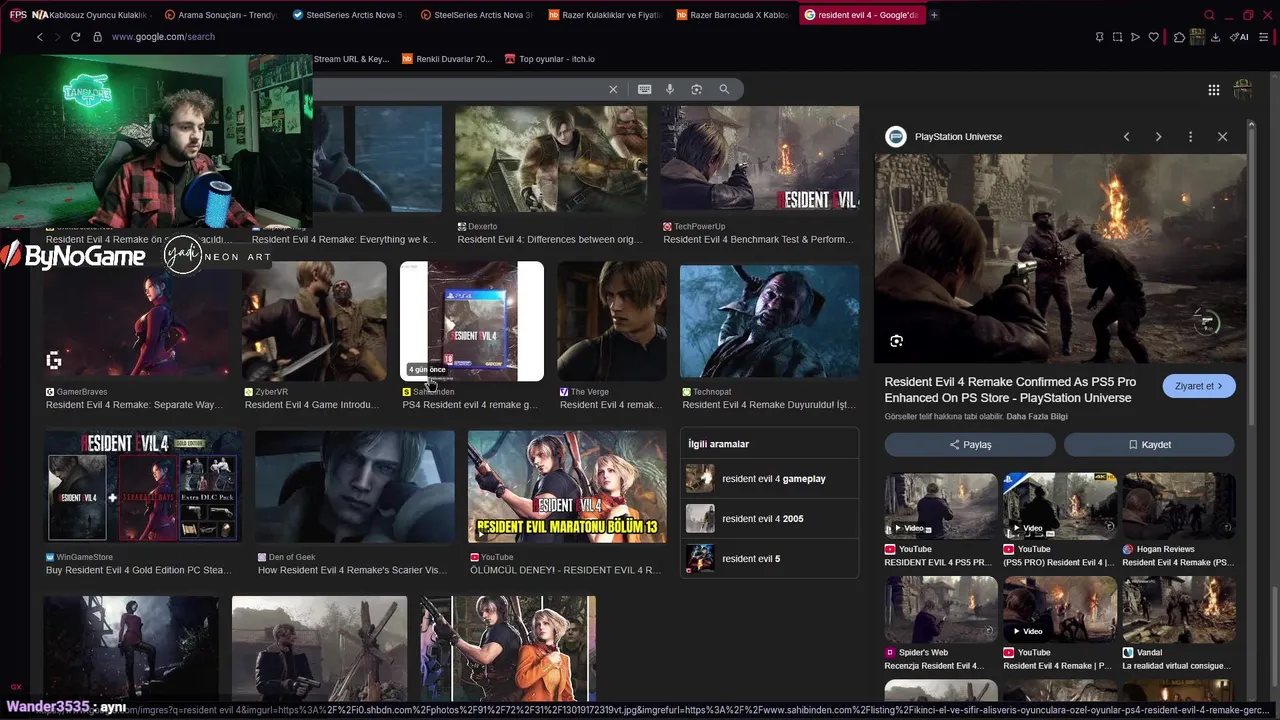
Task: Open the Dexerto Differences between original thumbnail
Action: tap(551, 159)
